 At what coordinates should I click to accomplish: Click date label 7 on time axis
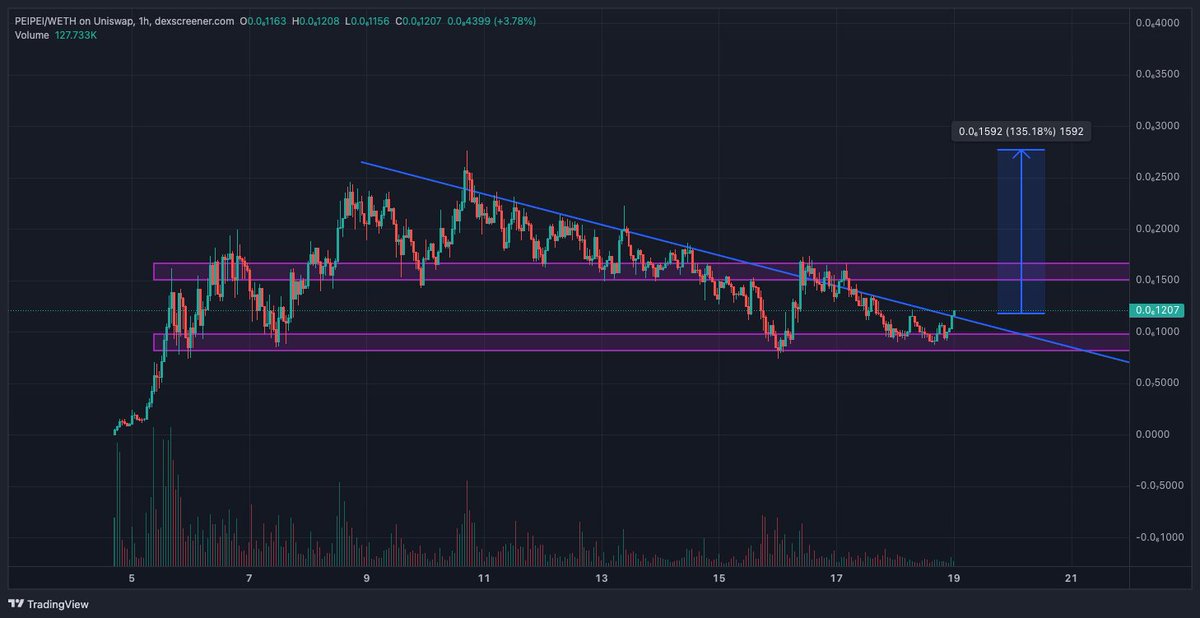[x=249, y=579]
